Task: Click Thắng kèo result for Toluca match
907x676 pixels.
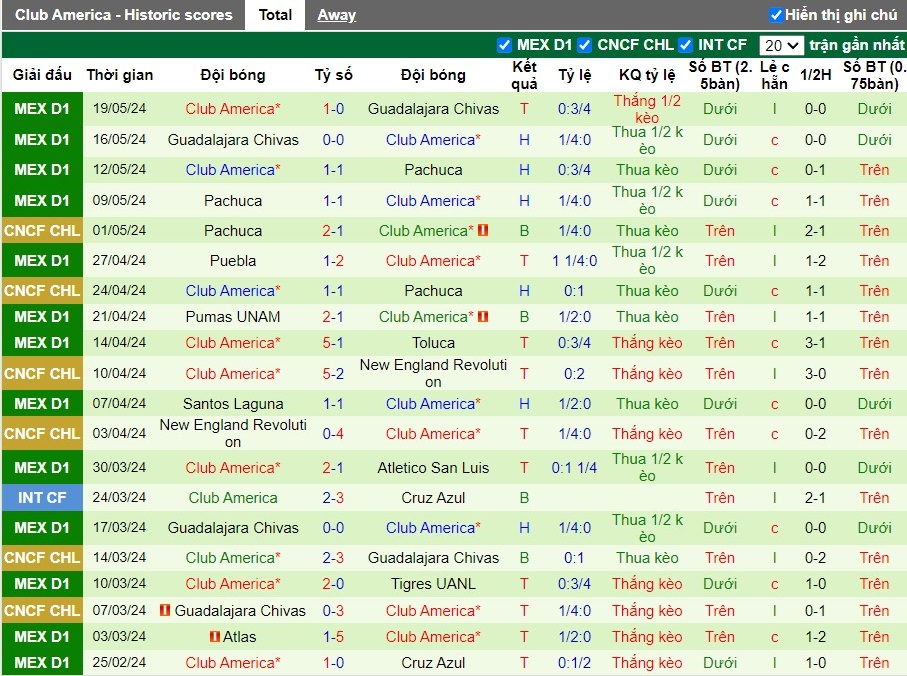Action: (647, 342)
